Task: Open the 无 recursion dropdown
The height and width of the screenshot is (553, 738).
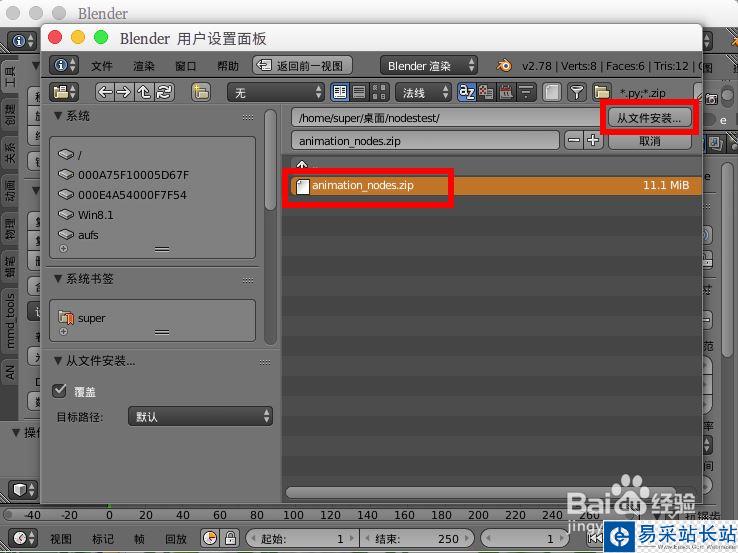Action: pyautogui.click(x=276, y=92)
